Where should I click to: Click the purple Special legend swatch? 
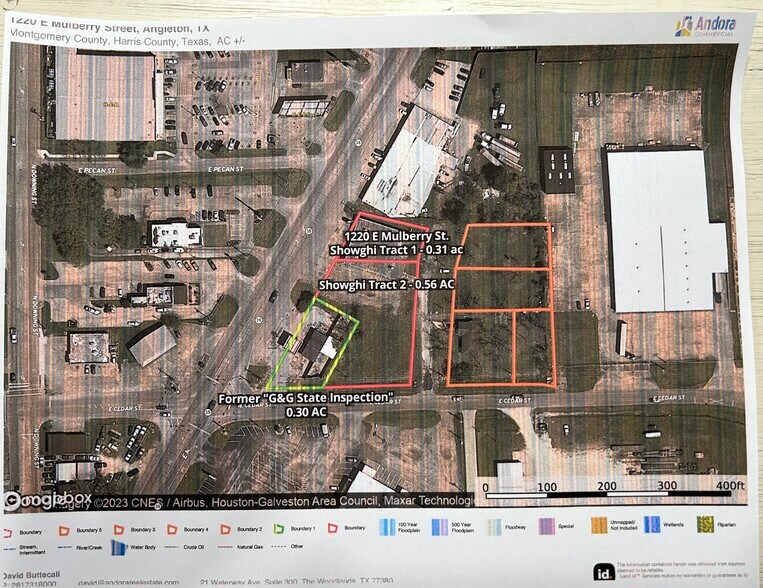[x=546, y=526]
